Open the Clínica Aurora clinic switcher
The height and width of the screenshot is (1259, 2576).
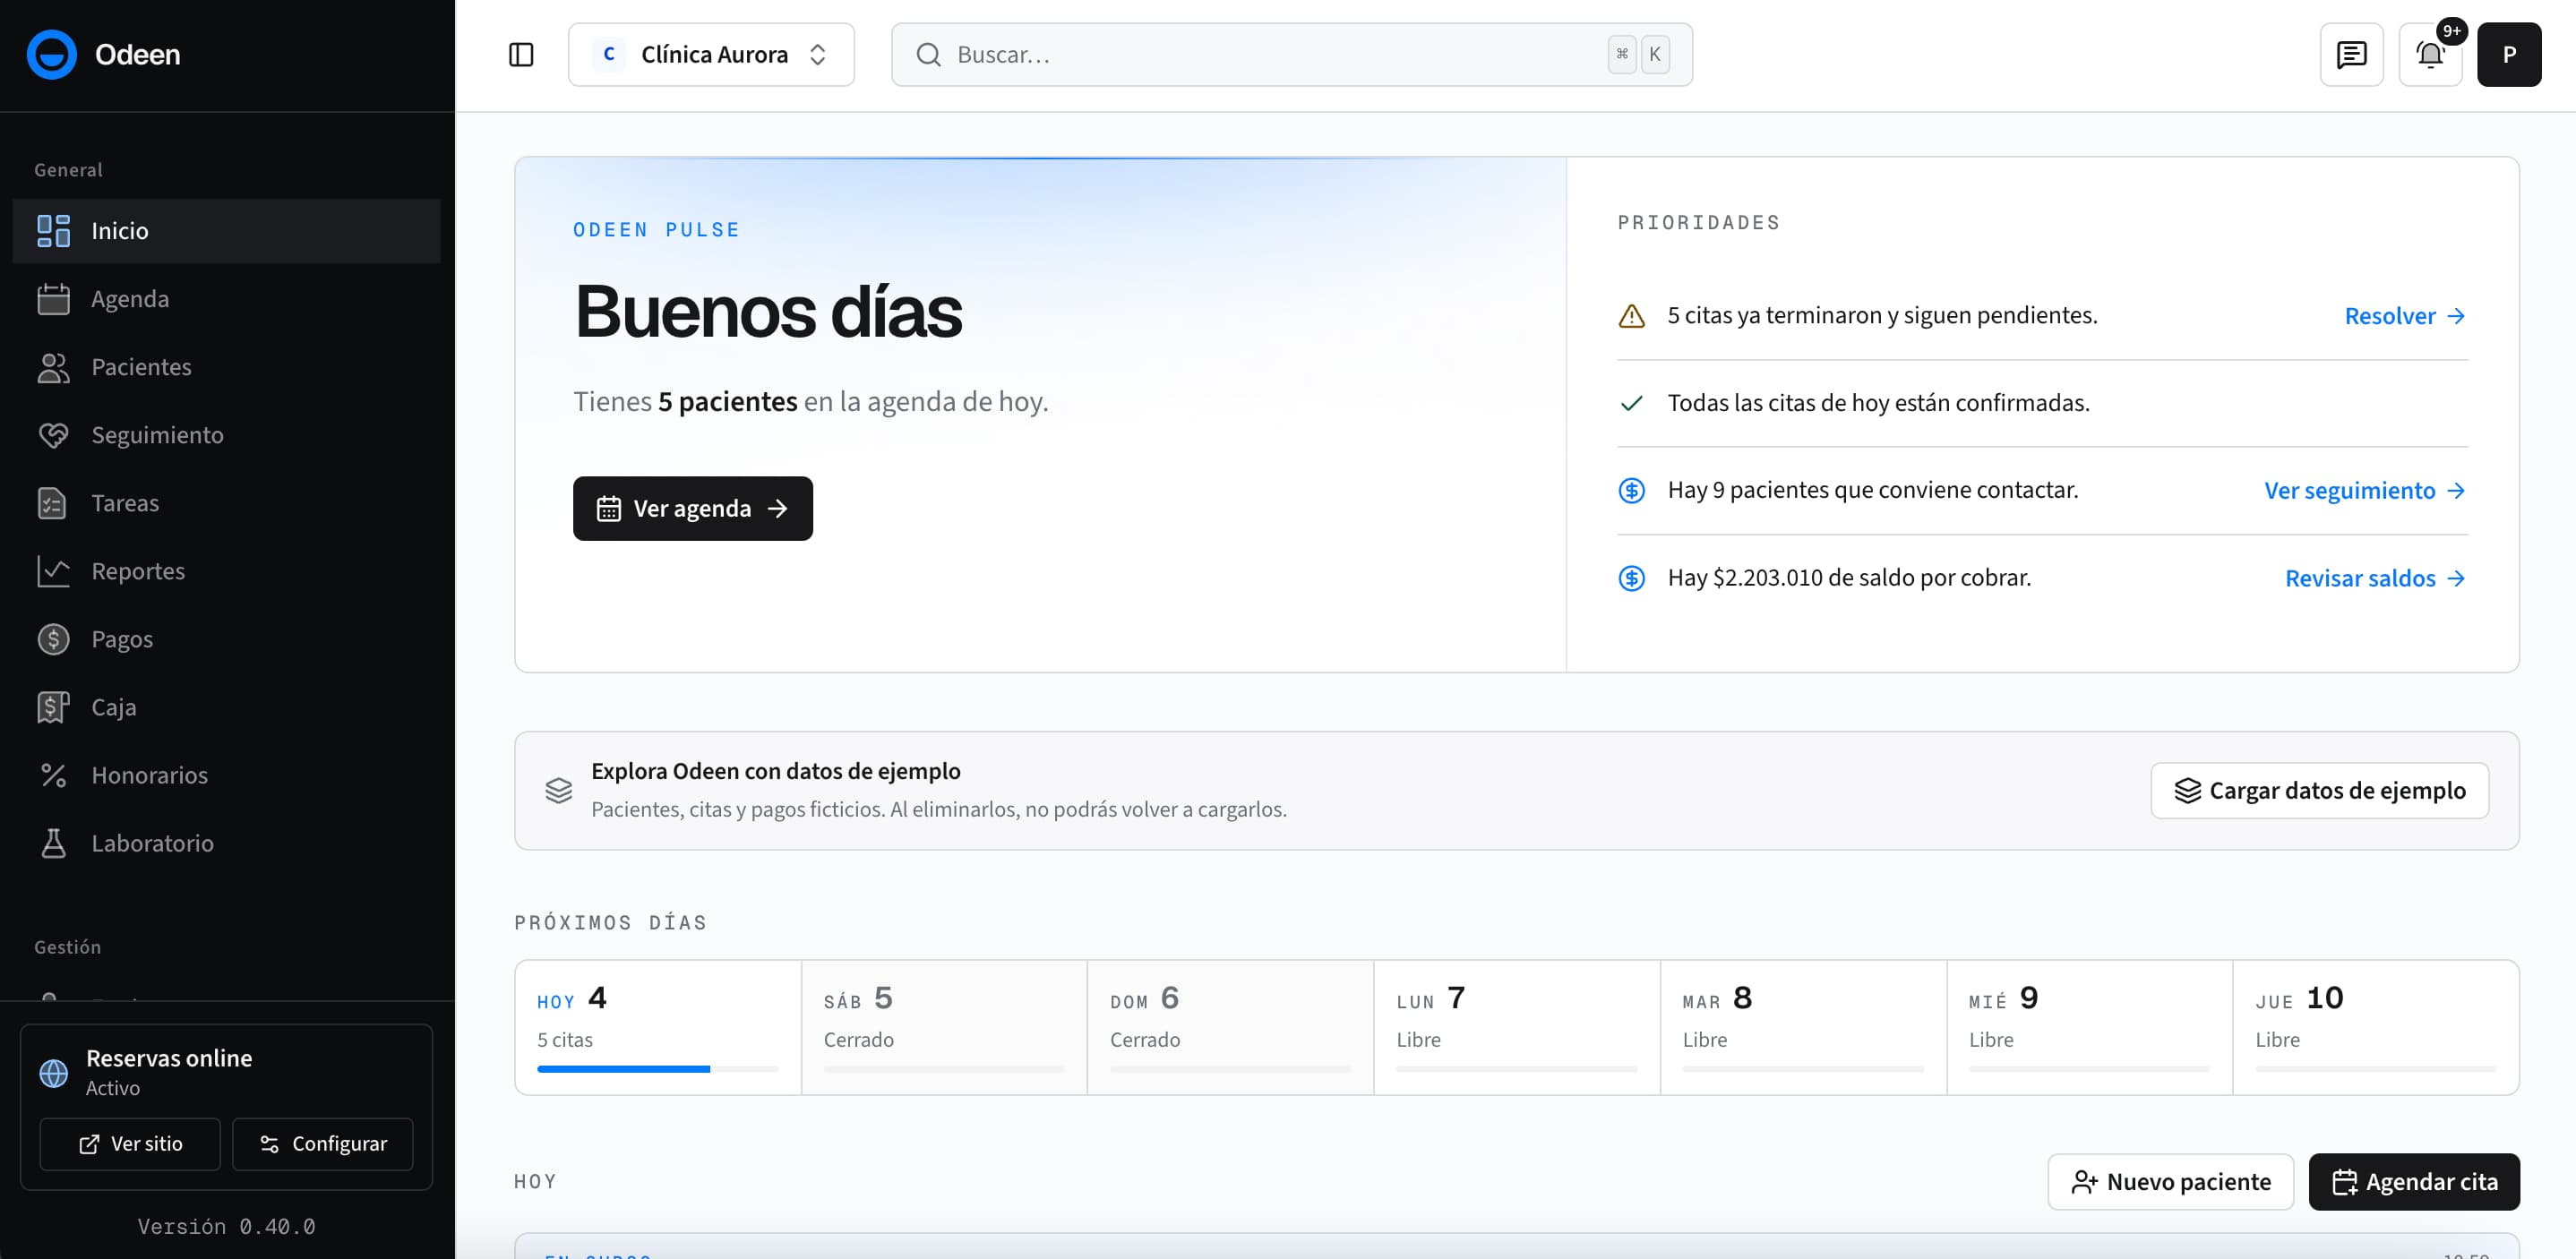pos(711,54)
